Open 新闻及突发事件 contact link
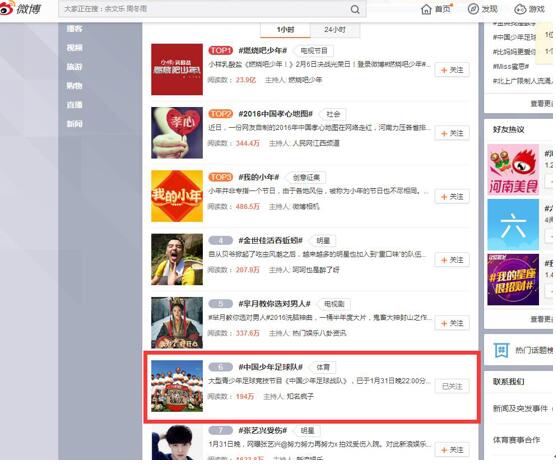This screenshot has height=464, width=556. coord(520,409)
